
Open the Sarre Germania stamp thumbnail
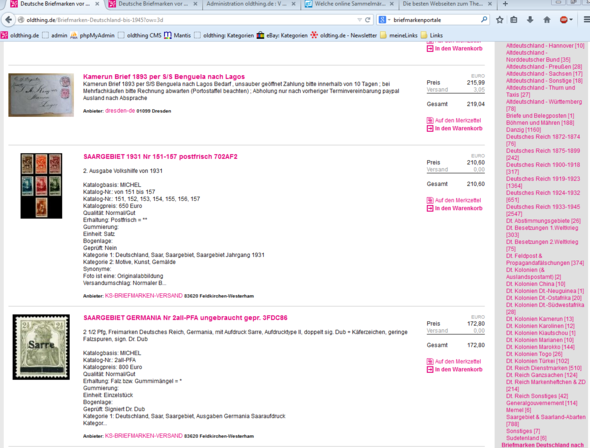(x=41, y=347)
